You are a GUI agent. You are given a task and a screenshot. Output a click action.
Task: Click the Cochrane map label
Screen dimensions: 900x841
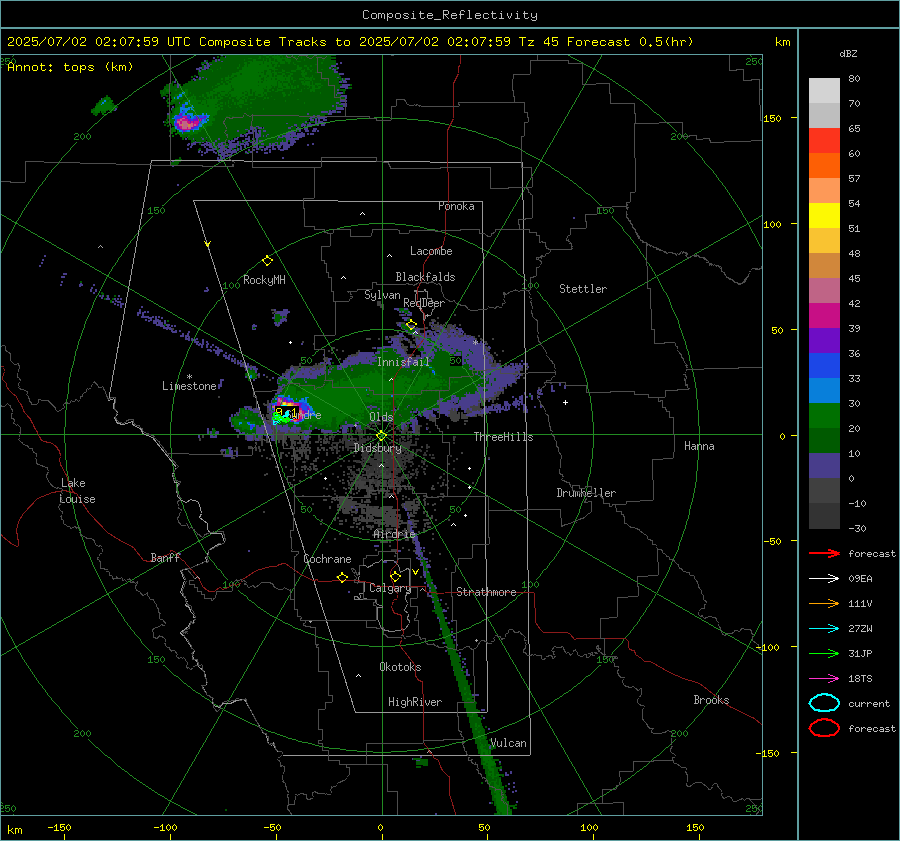pyautogui.click(x=327, y=559)
